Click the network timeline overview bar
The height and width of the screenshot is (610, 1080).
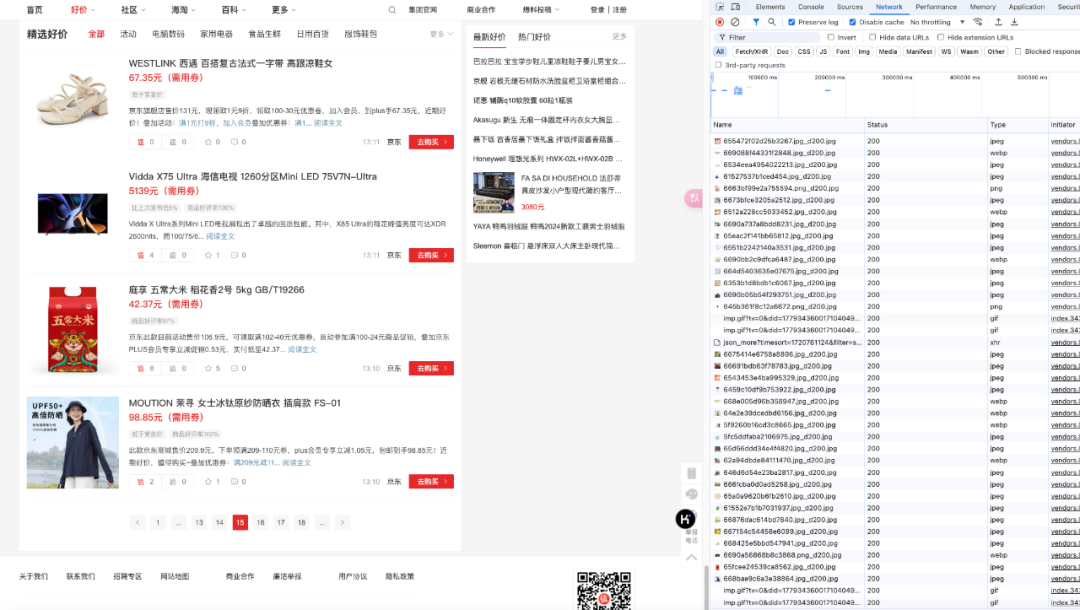click(x=895, y=94)
